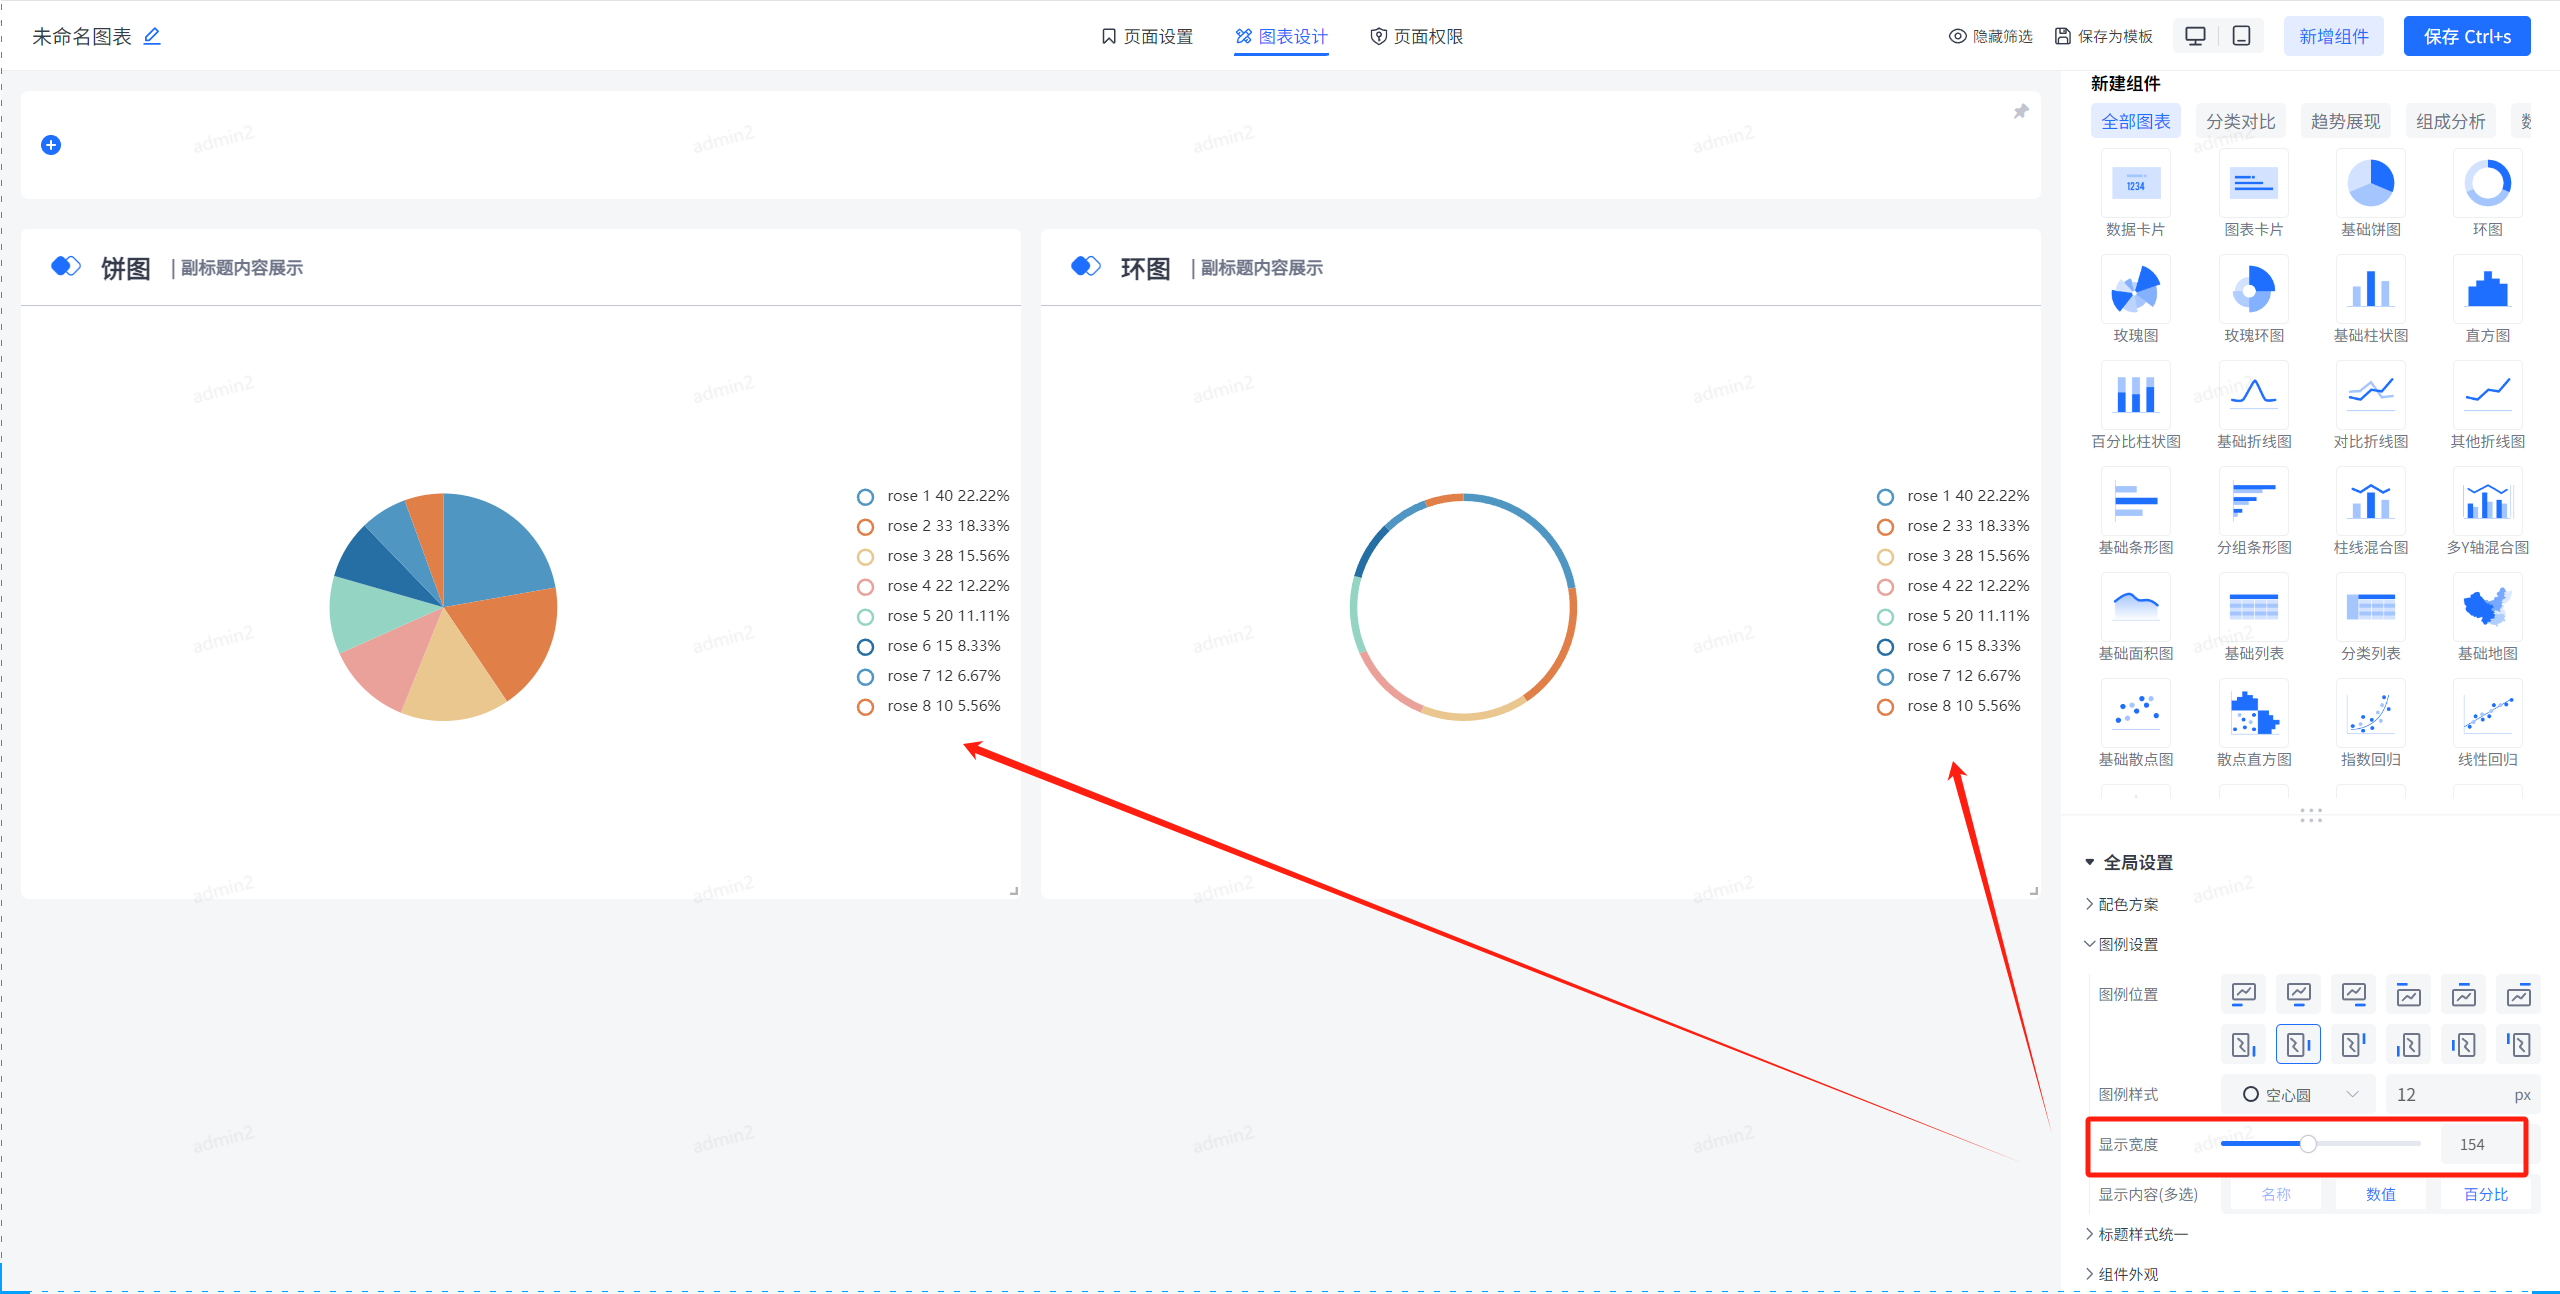Choose the 环图 donut chart icon

pyautogui.click(x=2487, y=185)
